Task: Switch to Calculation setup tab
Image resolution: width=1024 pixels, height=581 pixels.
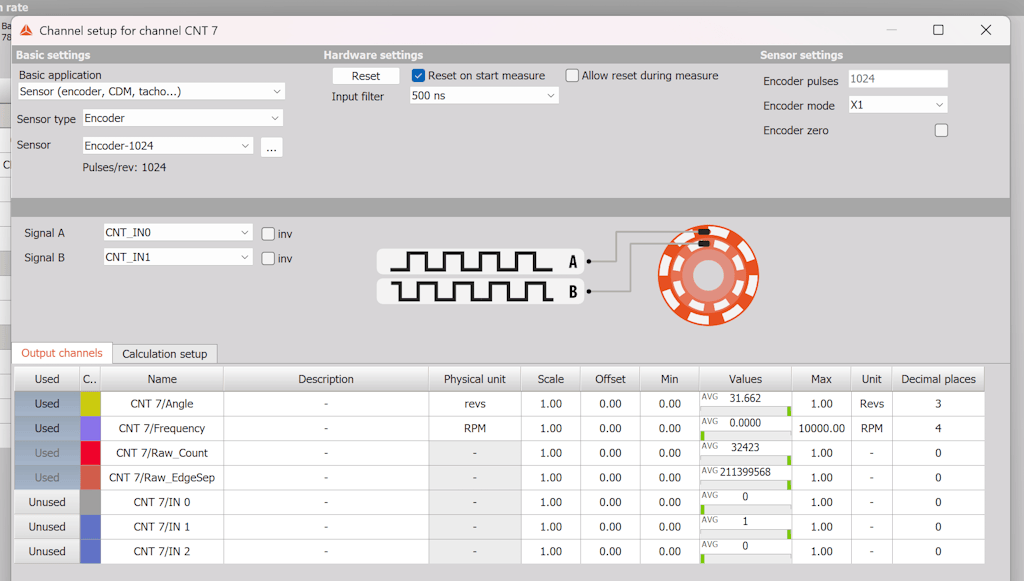Action: pos(165,354)
